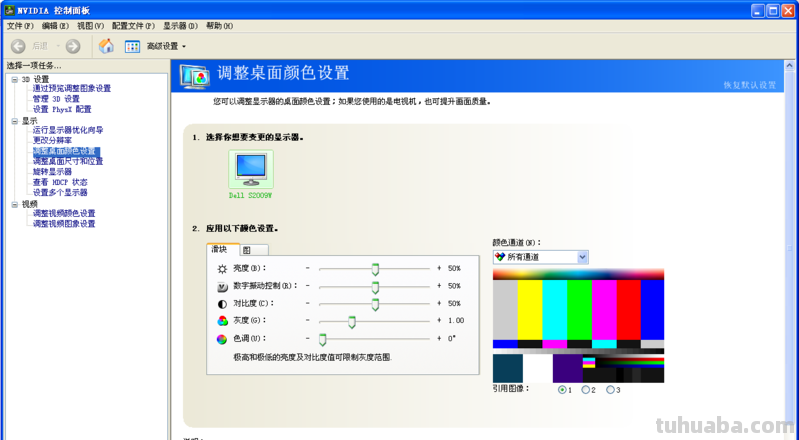
Task: Open the 编辑(E) menu
Action: pyautogui.click(x=55, y=25)
